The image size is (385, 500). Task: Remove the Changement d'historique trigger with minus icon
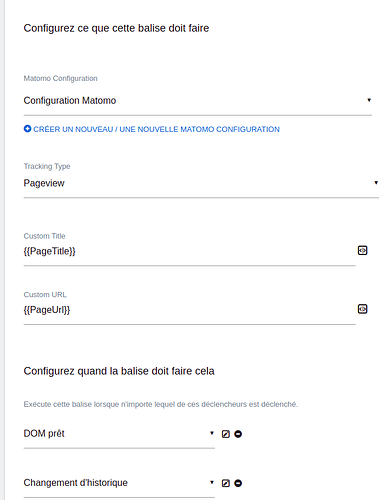tap(238, 483)
